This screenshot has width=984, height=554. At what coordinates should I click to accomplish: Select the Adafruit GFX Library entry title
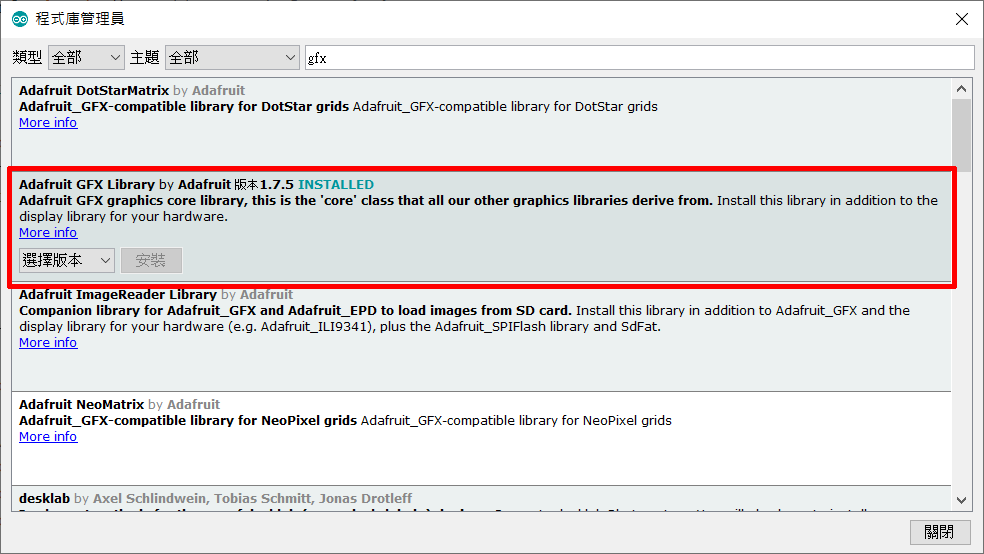[87, 184]
